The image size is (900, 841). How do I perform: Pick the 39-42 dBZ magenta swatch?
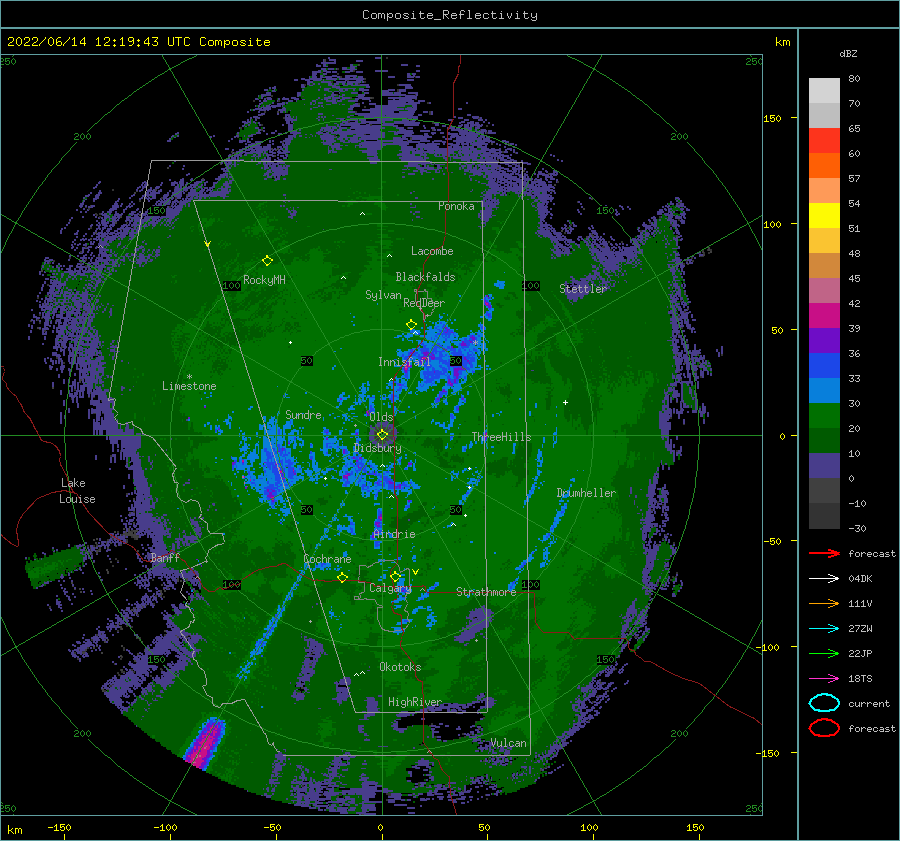click(x=824, y=315)
